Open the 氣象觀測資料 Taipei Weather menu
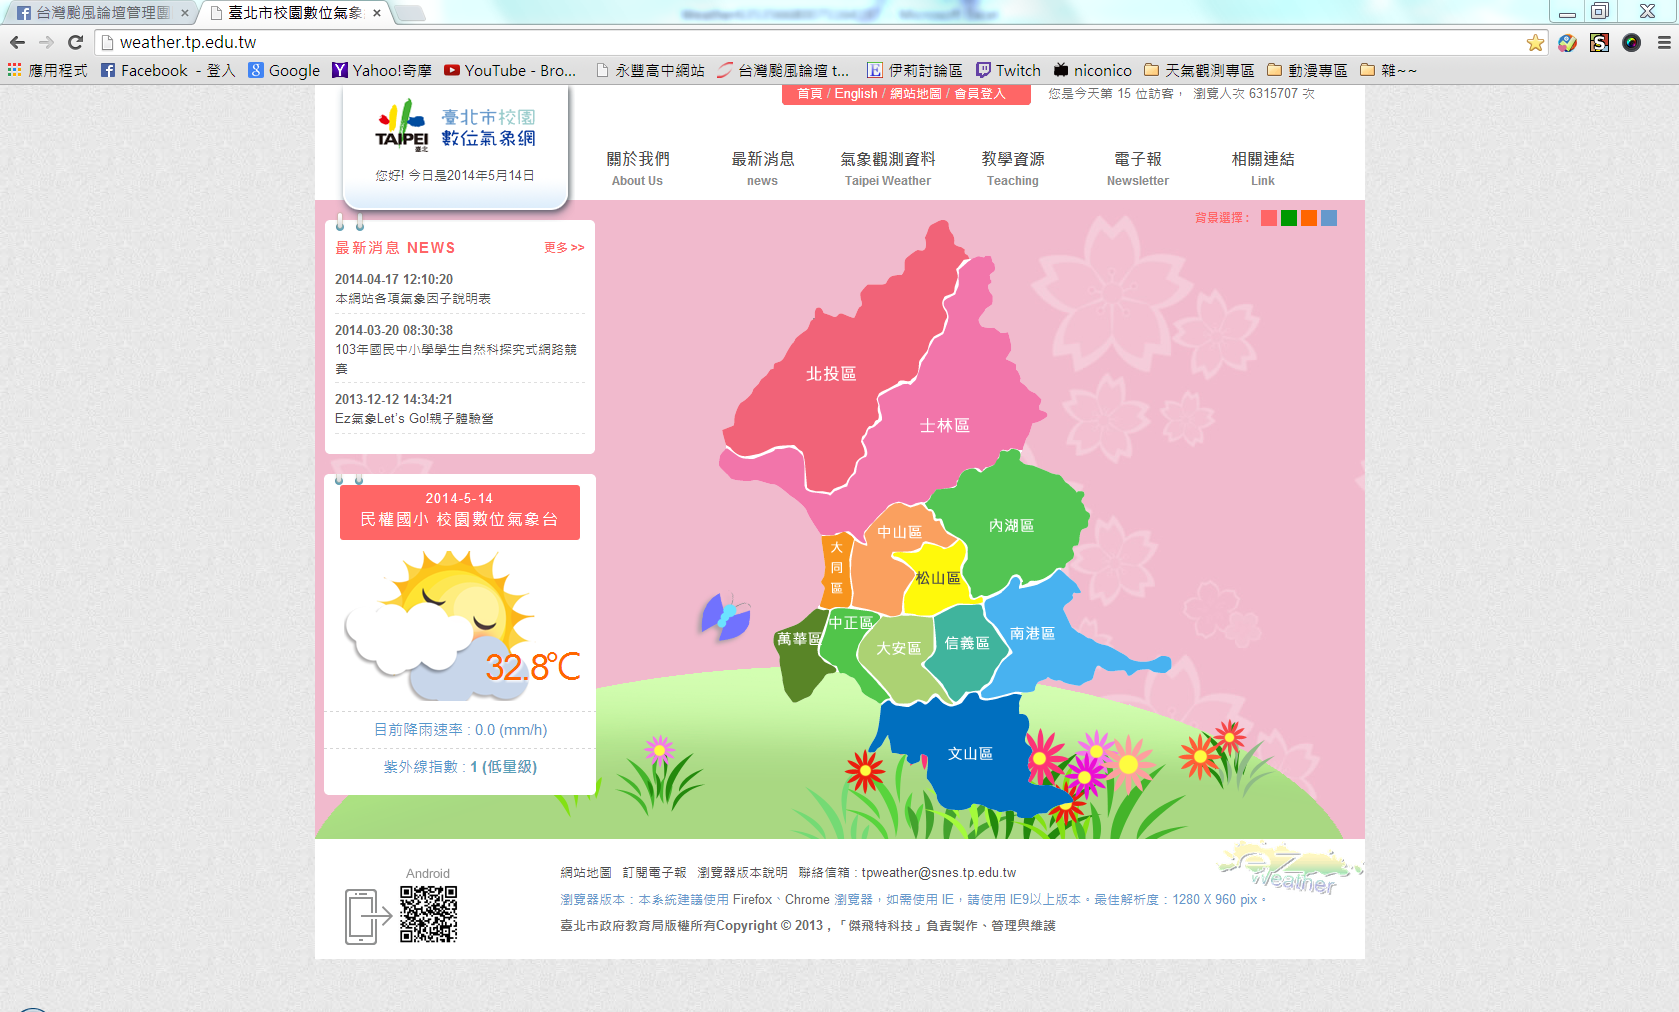 (x=887, y=167)
